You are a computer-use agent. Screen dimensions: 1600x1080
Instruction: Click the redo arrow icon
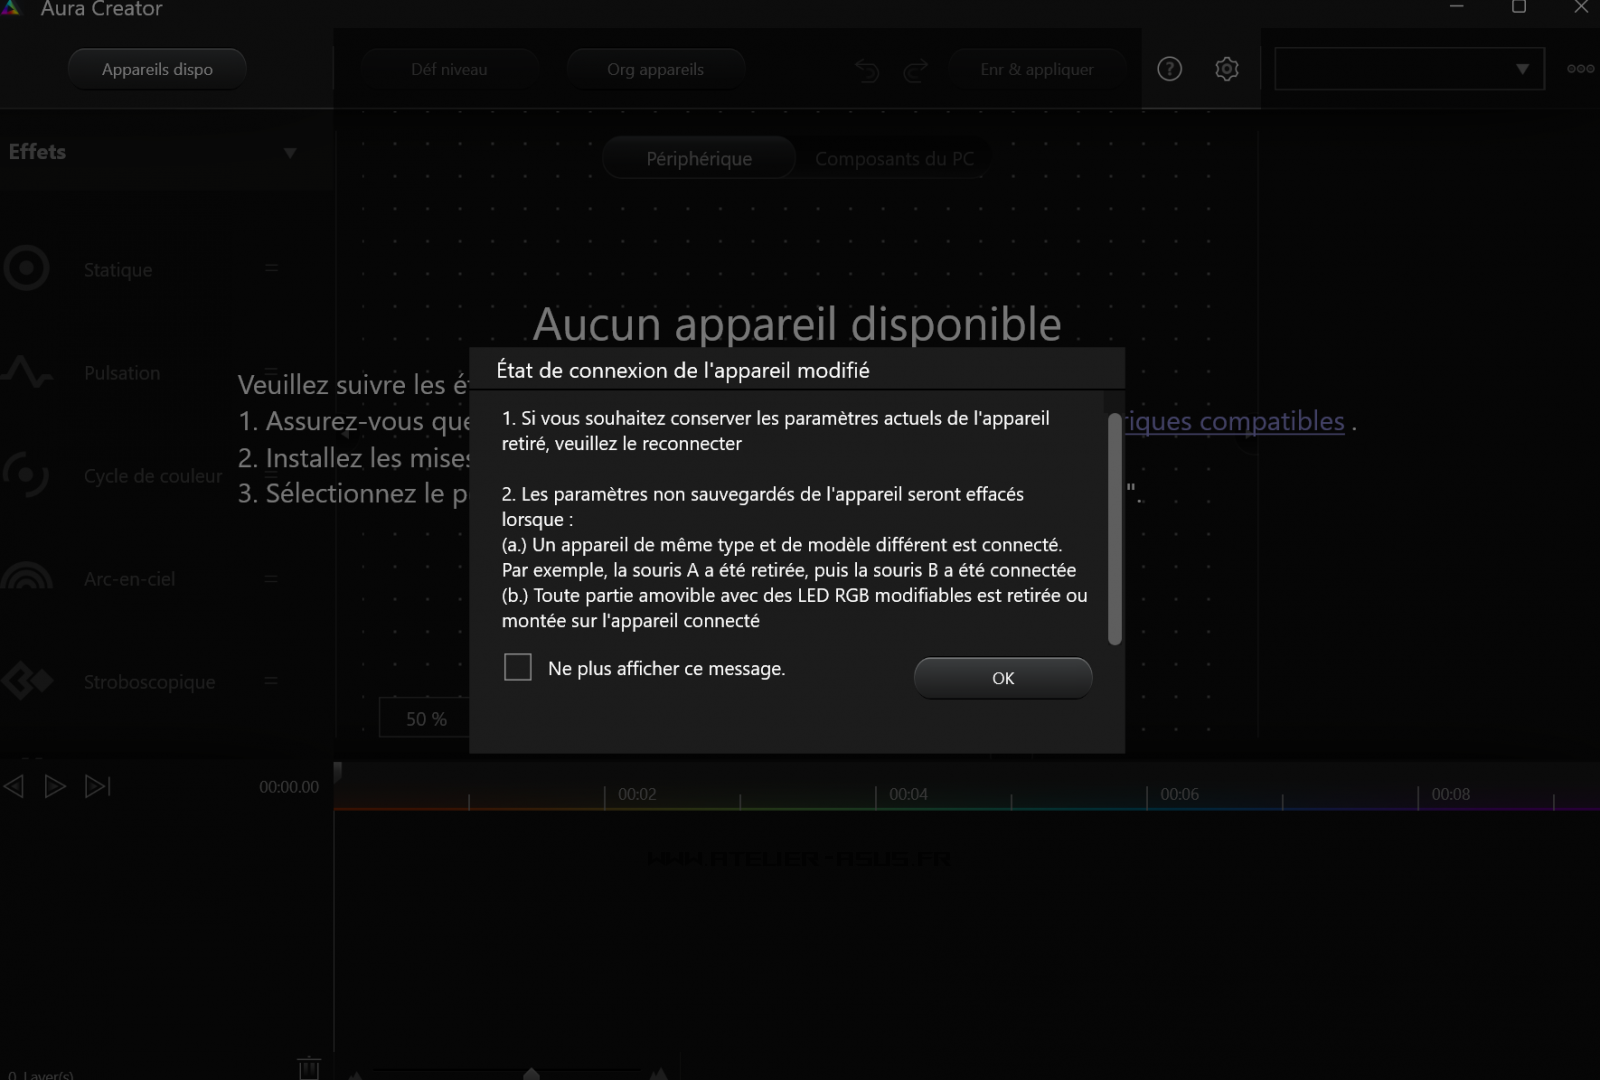click(915, 70)
